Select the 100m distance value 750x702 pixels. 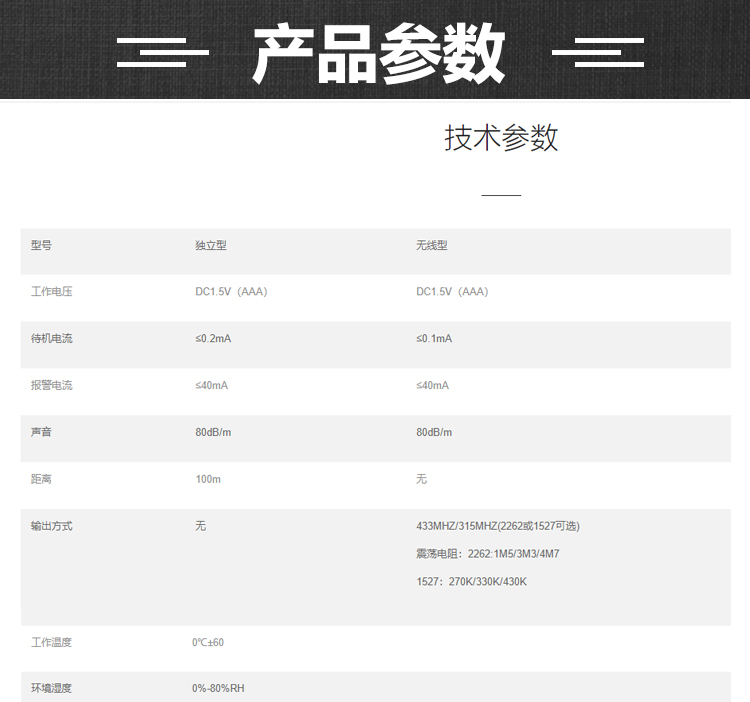point(208,479)
